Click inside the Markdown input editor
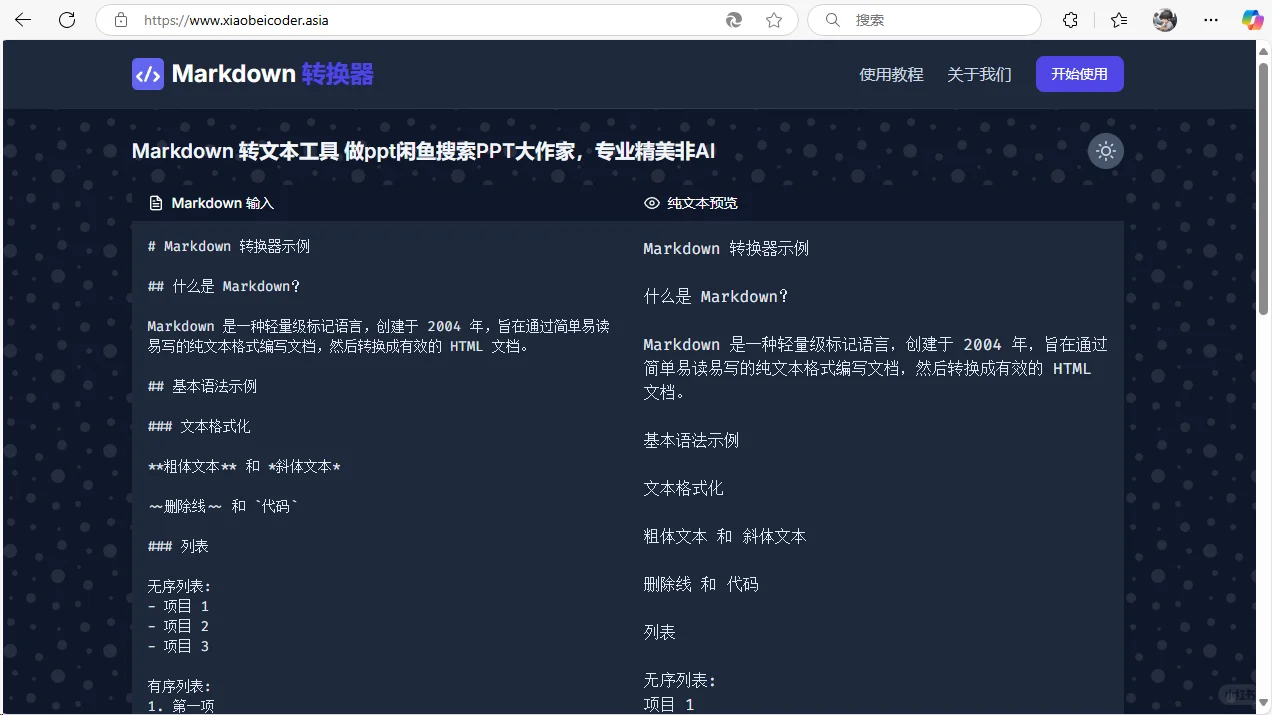Viewport: 1272px width, 715px height. [x=380, y=450]
